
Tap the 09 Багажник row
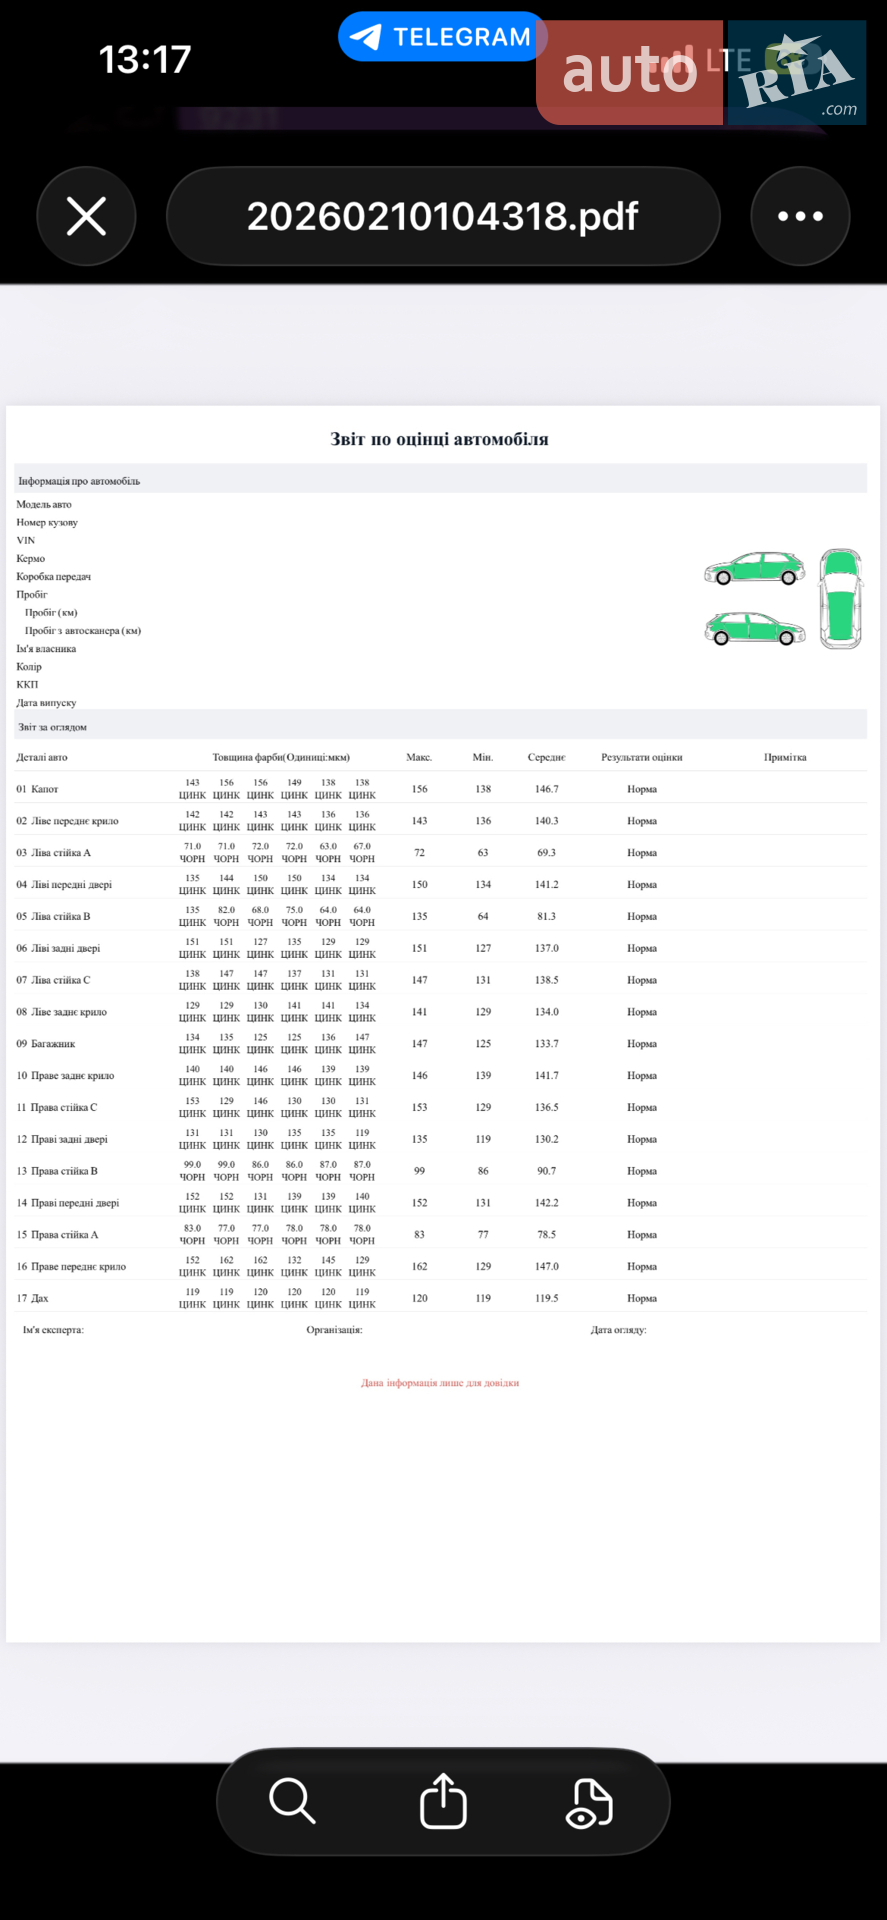pyautogui.click(x=440, y=1043)
